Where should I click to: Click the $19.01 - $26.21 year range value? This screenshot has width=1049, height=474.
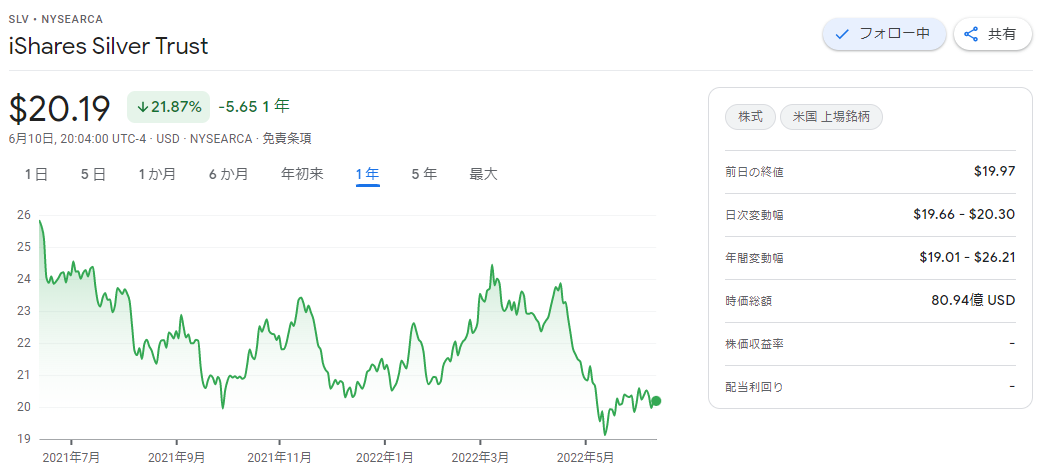[x=967, y=257]
